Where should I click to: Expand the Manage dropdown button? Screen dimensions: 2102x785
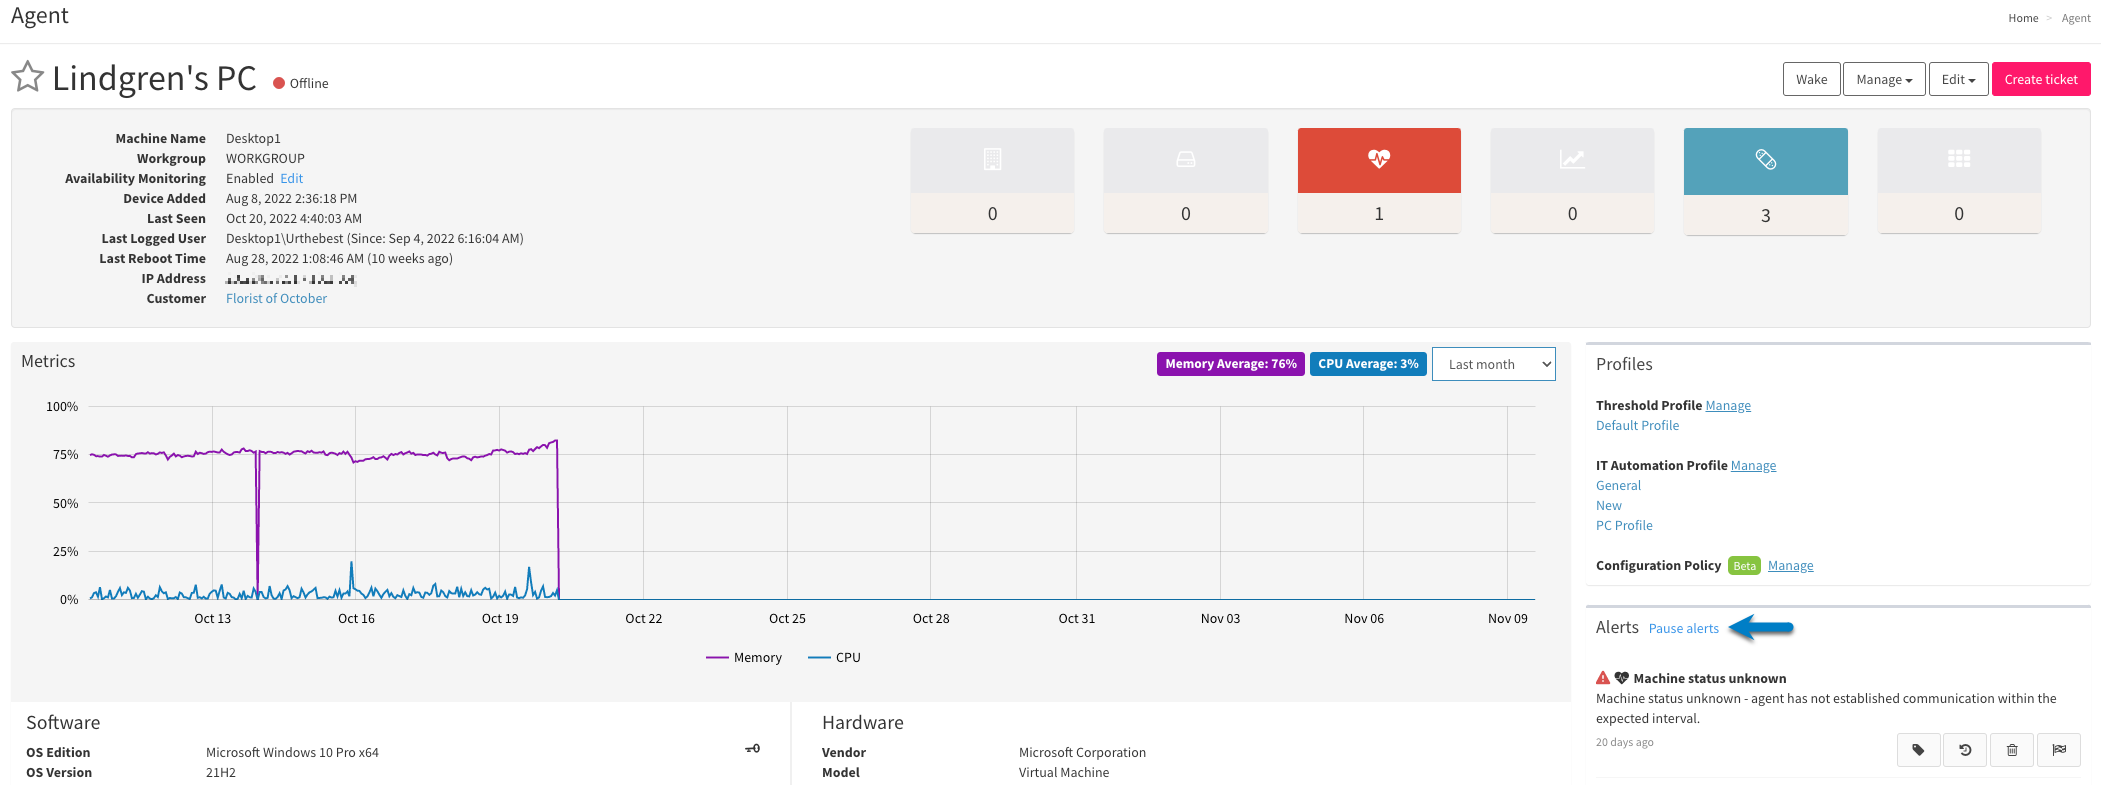1884,79
